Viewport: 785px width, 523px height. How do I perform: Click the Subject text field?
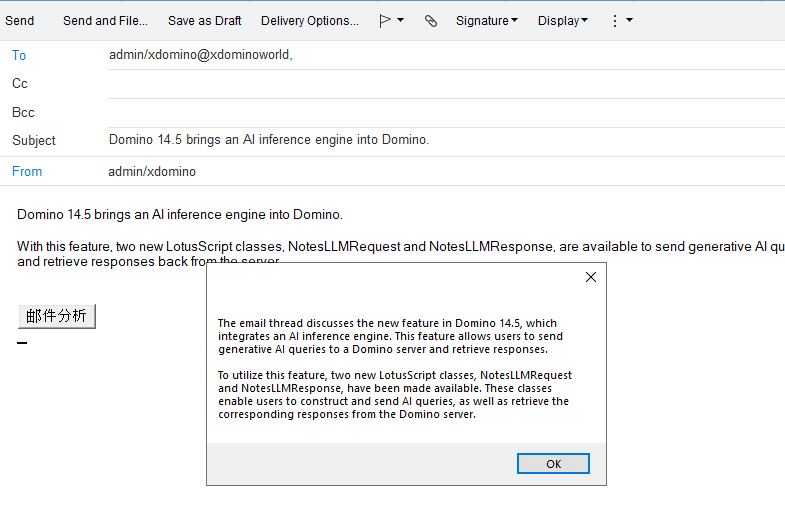[x=446, y=140]
